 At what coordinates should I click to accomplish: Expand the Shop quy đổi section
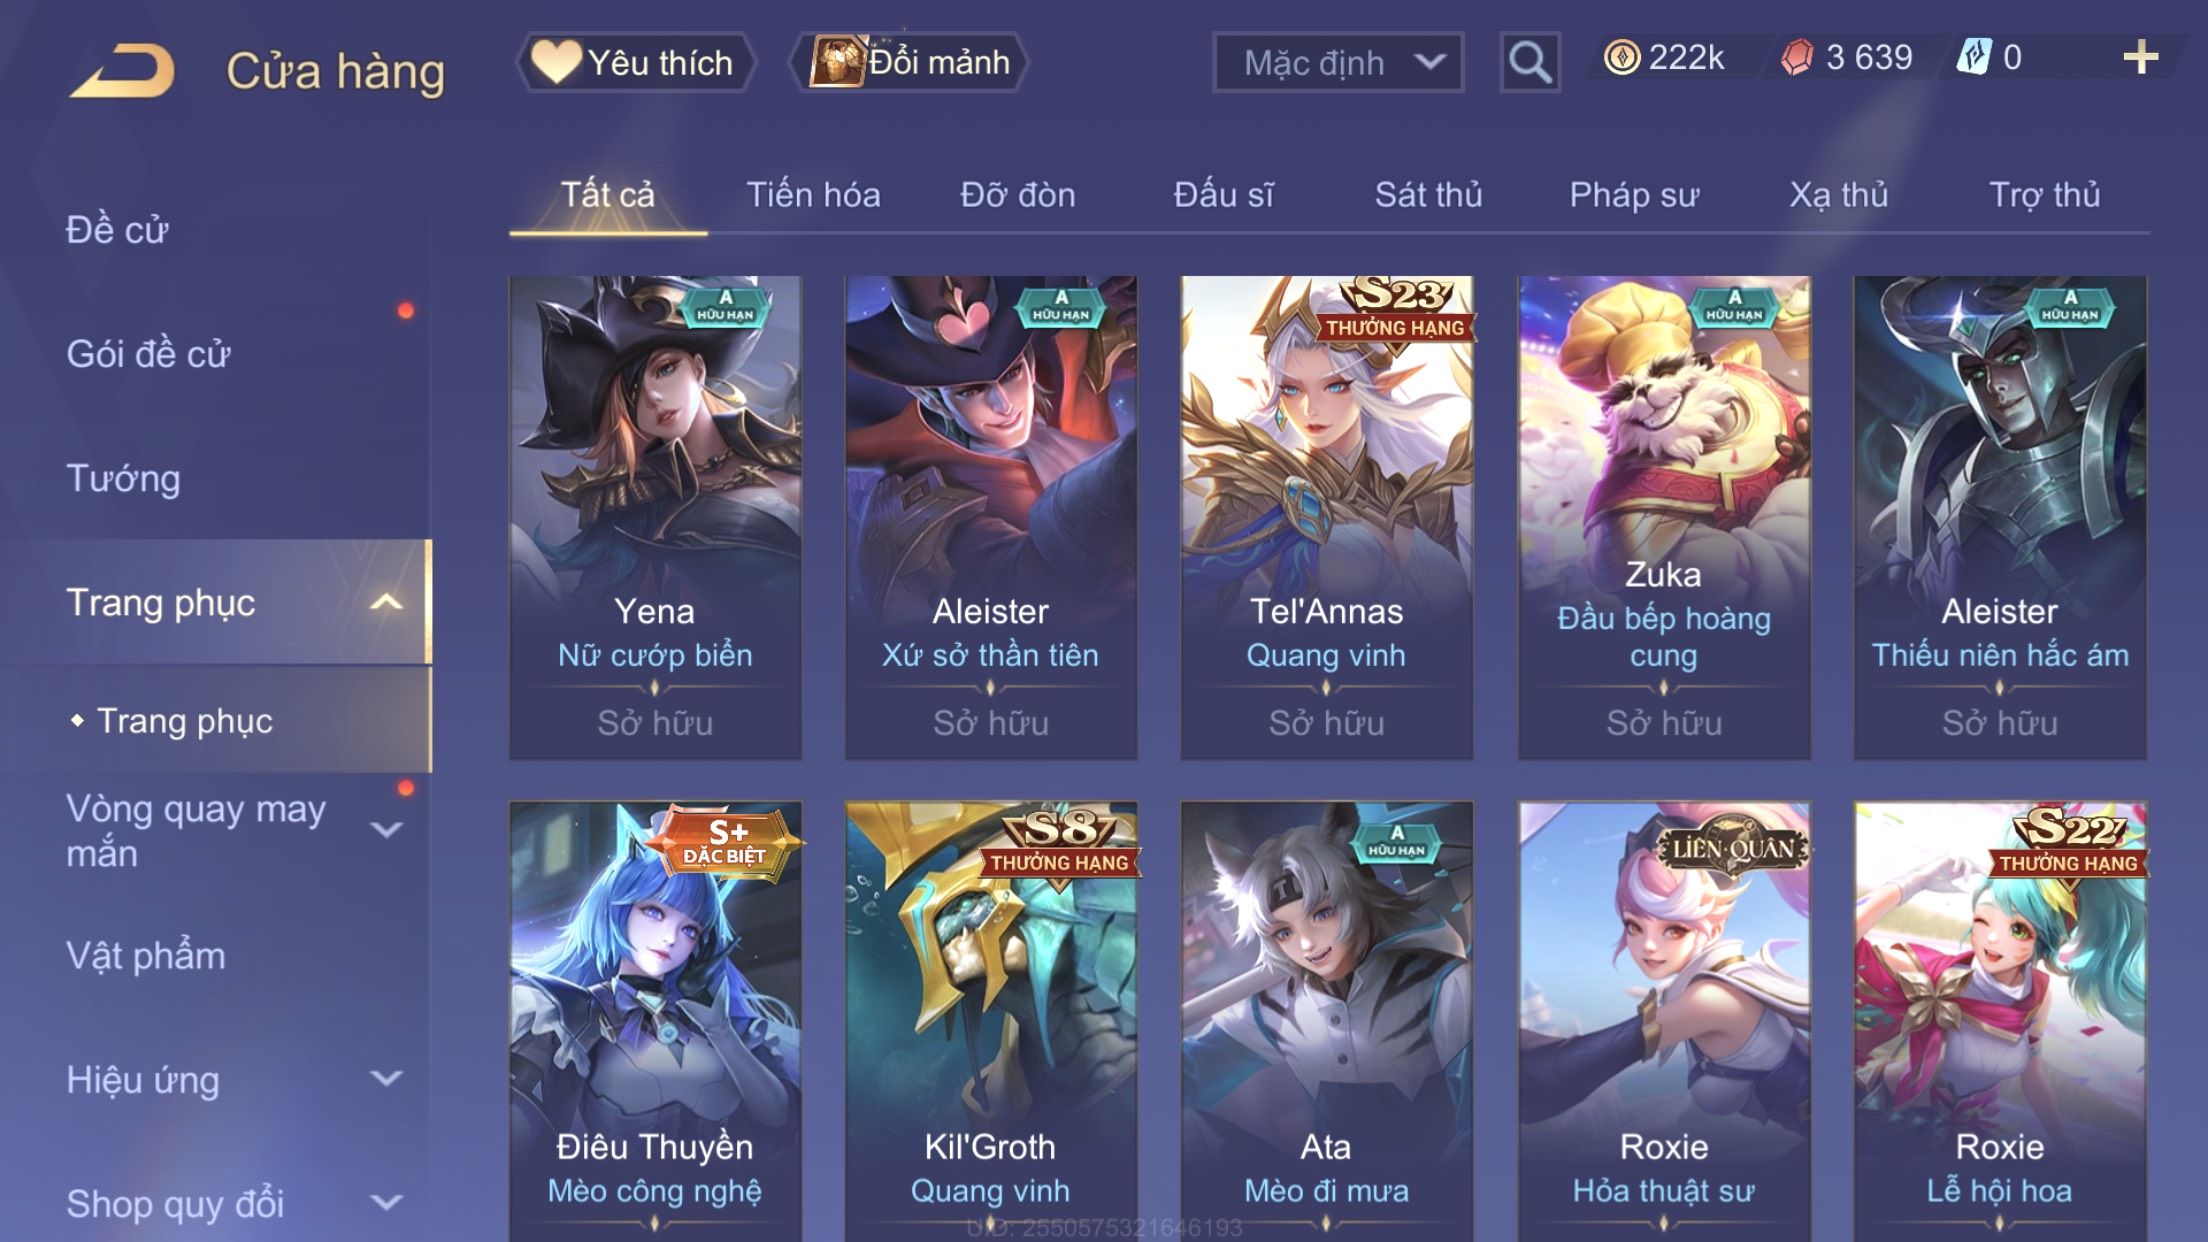[x=386, y=1202]
